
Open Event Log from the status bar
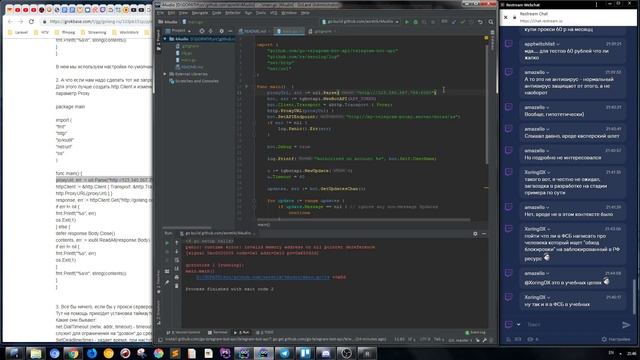[476, 333]
